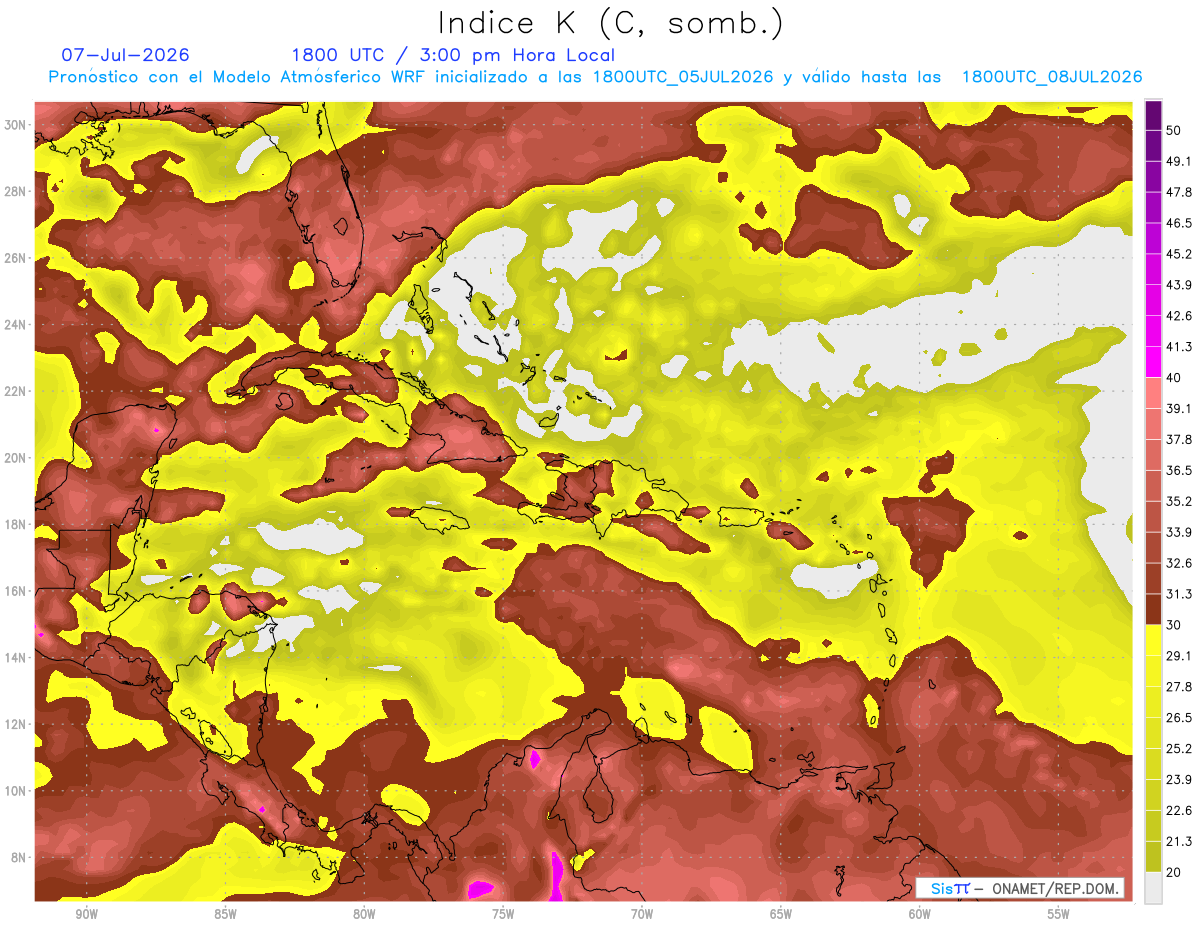Viewport: 1200px width, 927px height.
Task: Click the colorbar value 42.6
Action: 1179,316
